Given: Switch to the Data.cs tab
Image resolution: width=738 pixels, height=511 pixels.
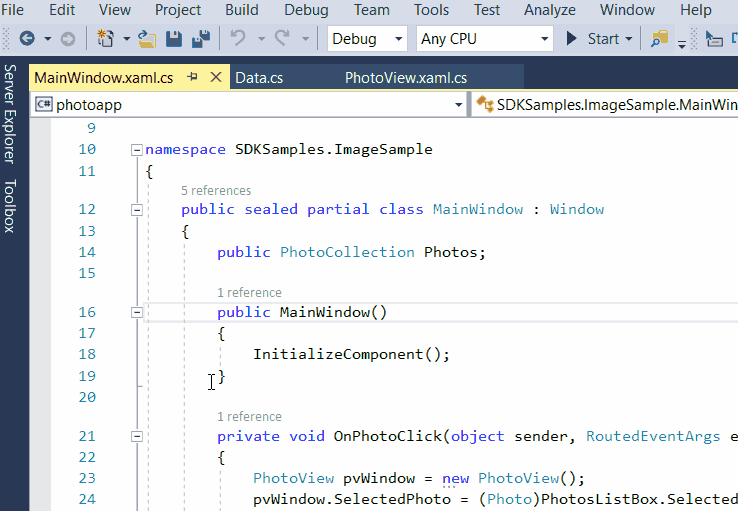Looking at the screenshot, I should point(259,78).
